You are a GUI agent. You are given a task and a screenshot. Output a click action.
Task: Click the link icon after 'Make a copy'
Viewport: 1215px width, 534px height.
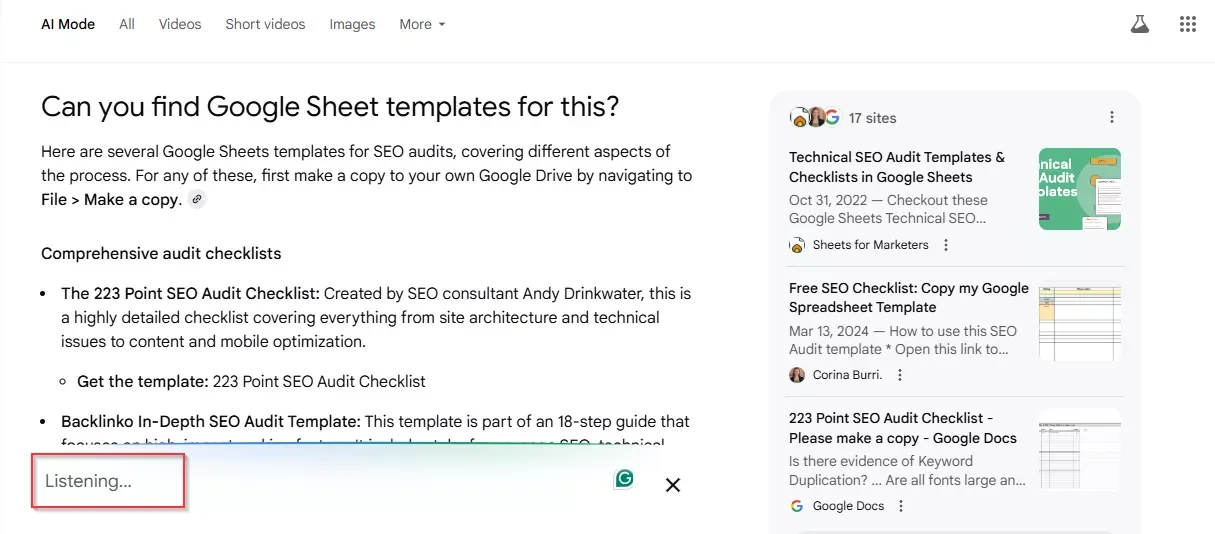(197, 199)
